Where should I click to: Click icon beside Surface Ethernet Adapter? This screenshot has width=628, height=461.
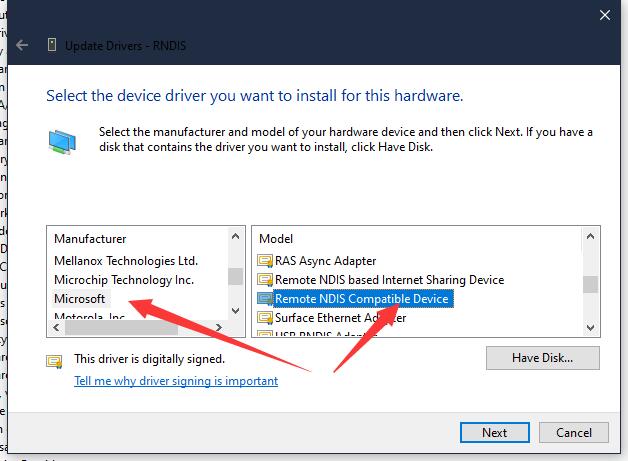point(265,318)
